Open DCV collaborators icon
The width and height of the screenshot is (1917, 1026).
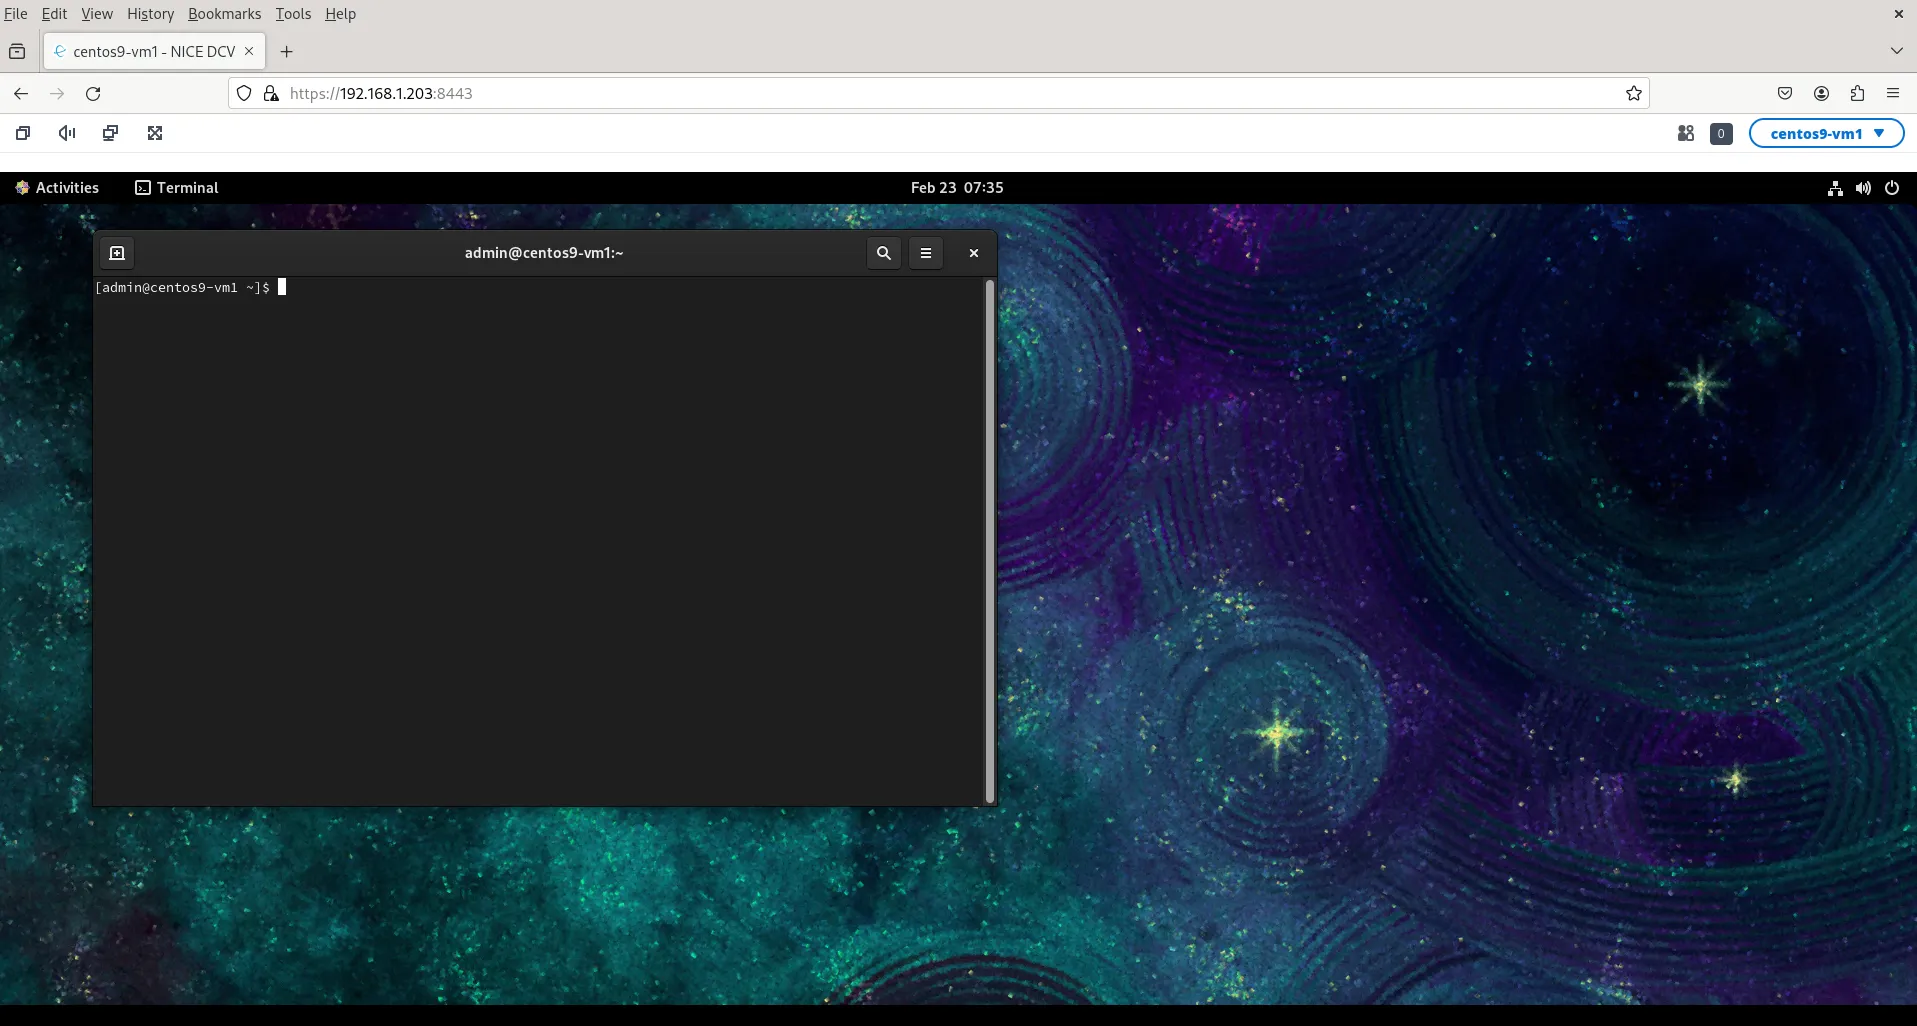[x=1686, y=133]
